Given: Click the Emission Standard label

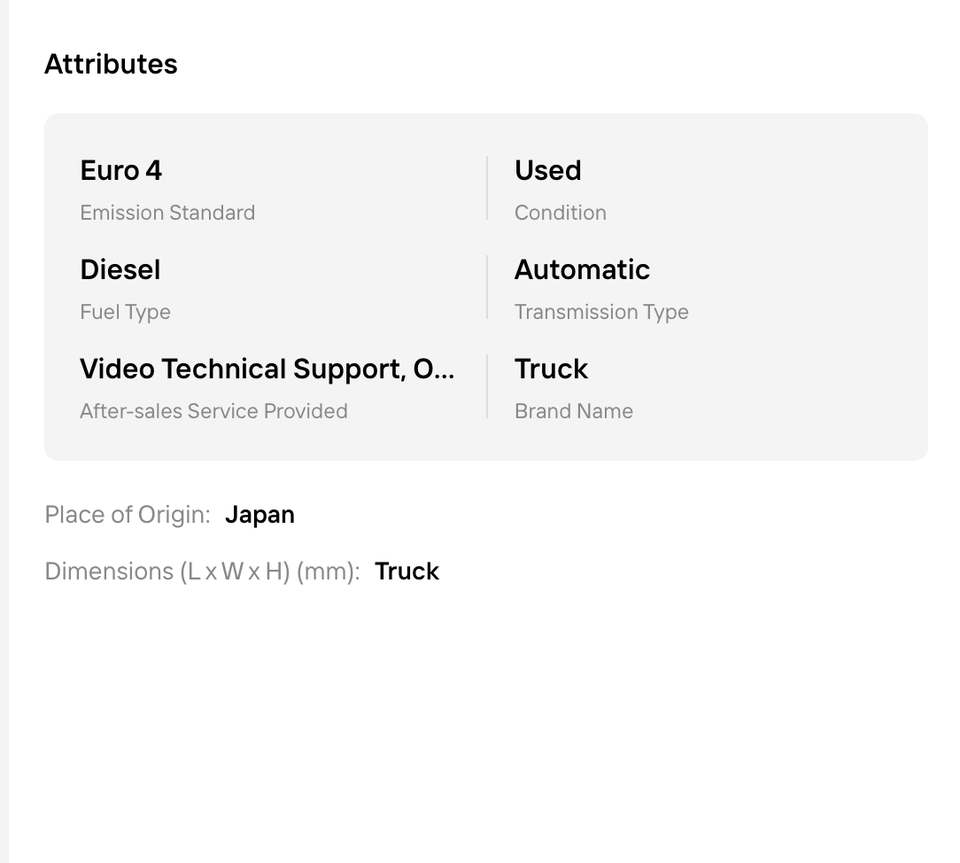Looking at the screenshot, I should pos(167,213).
